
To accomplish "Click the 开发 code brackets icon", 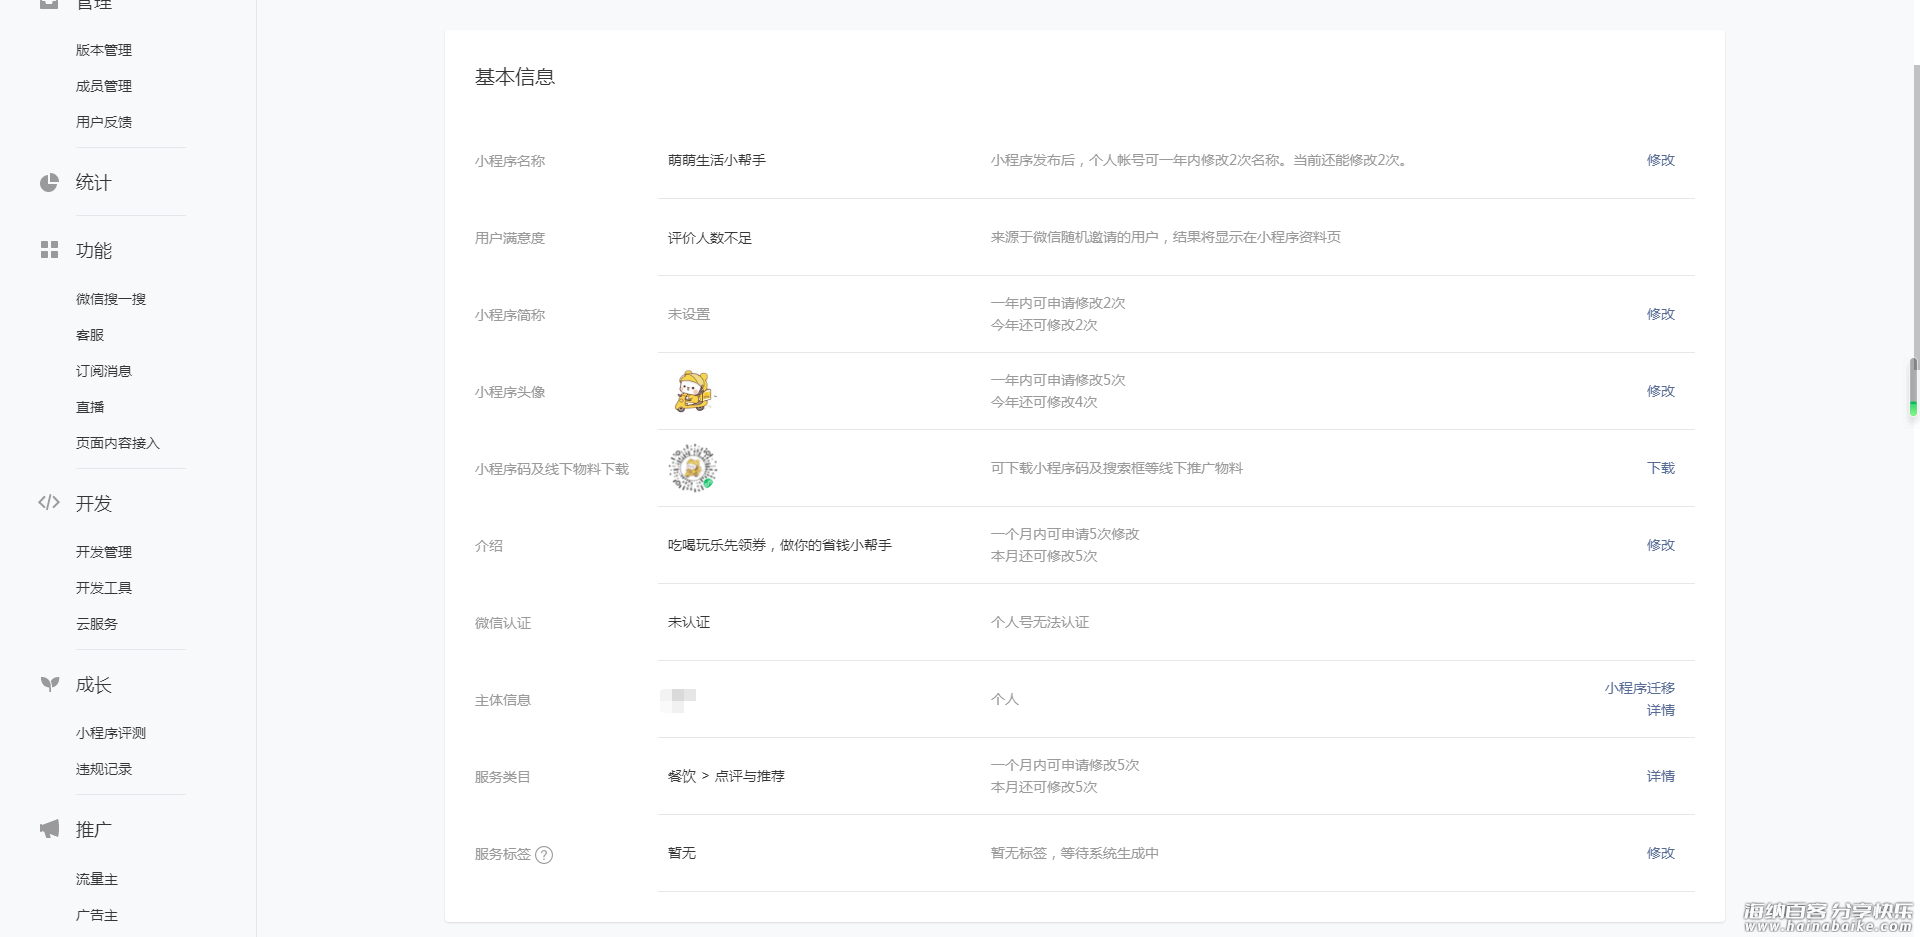I will click(49, 502).
